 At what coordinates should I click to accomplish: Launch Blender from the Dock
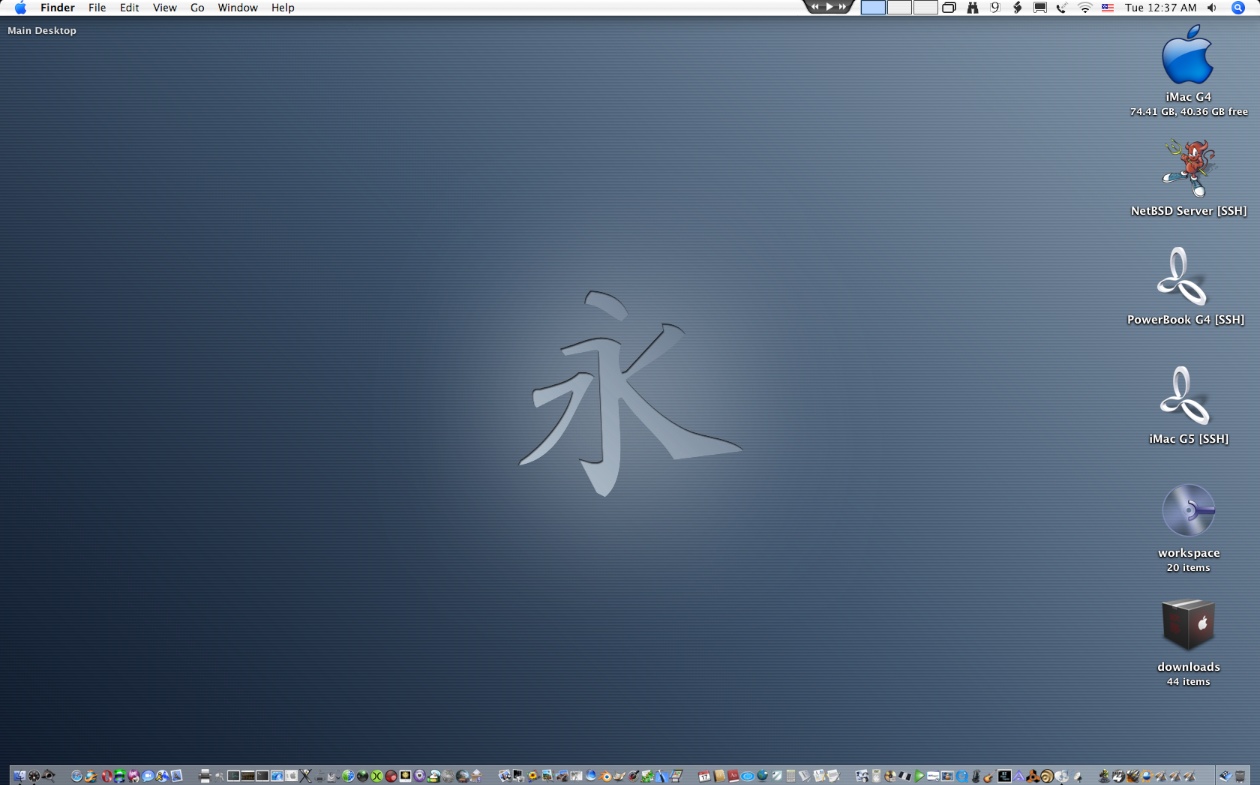[605, 775]
